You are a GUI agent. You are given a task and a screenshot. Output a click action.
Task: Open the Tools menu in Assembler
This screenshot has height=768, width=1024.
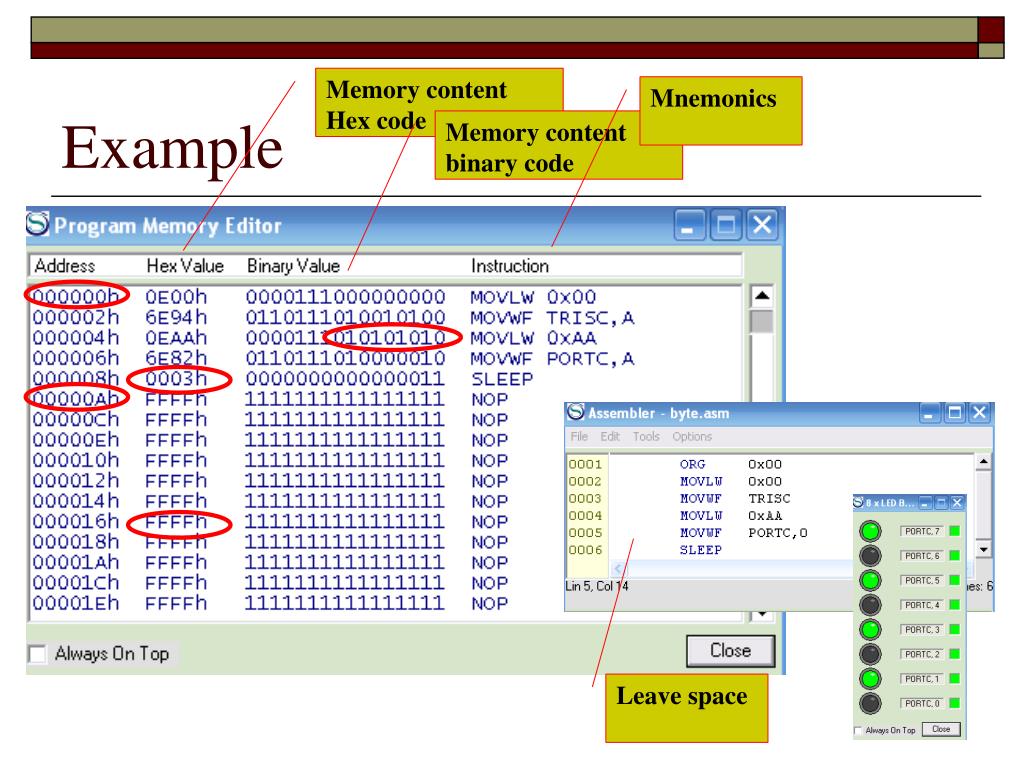(x=646, y=436)
